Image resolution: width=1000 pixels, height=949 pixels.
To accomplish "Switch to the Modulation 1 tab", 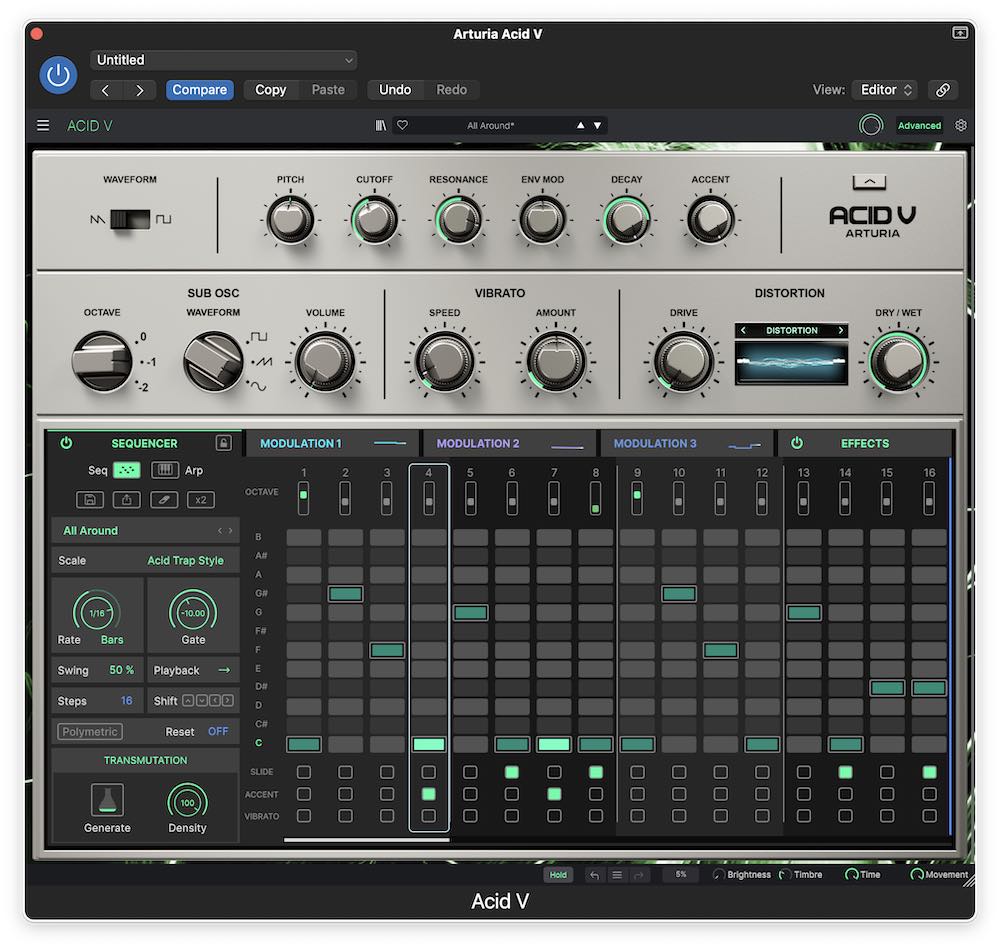I will click(332, 443).
